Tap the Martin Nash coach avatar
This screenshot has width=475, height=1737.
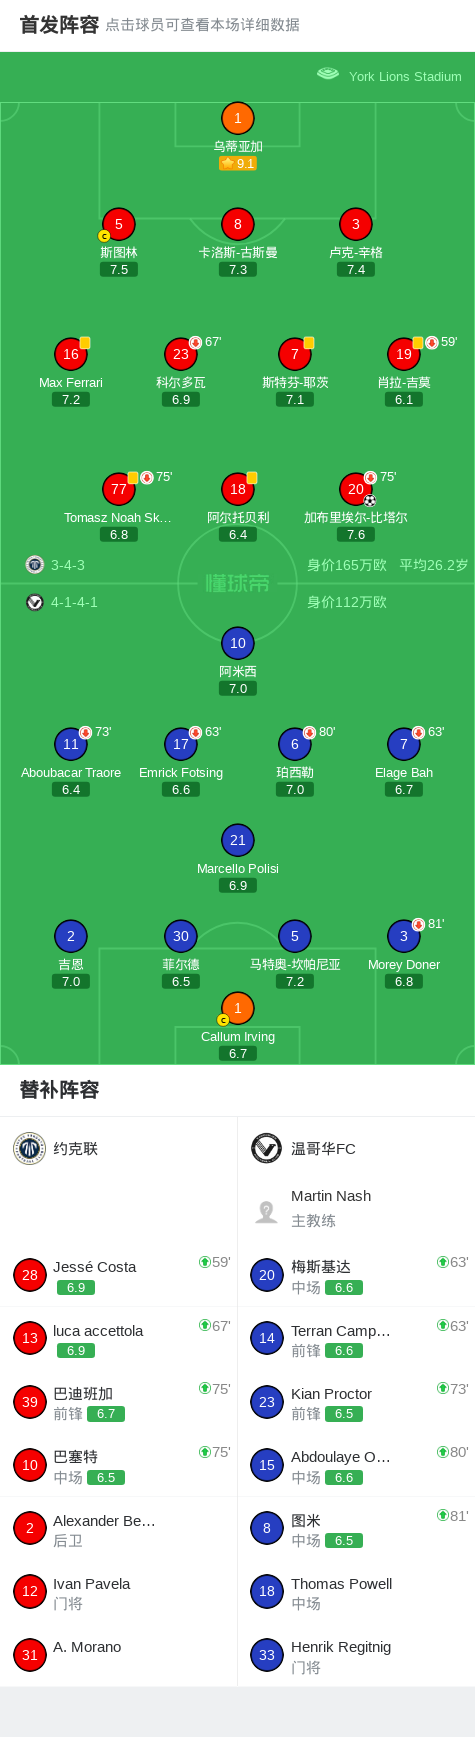267,1211
